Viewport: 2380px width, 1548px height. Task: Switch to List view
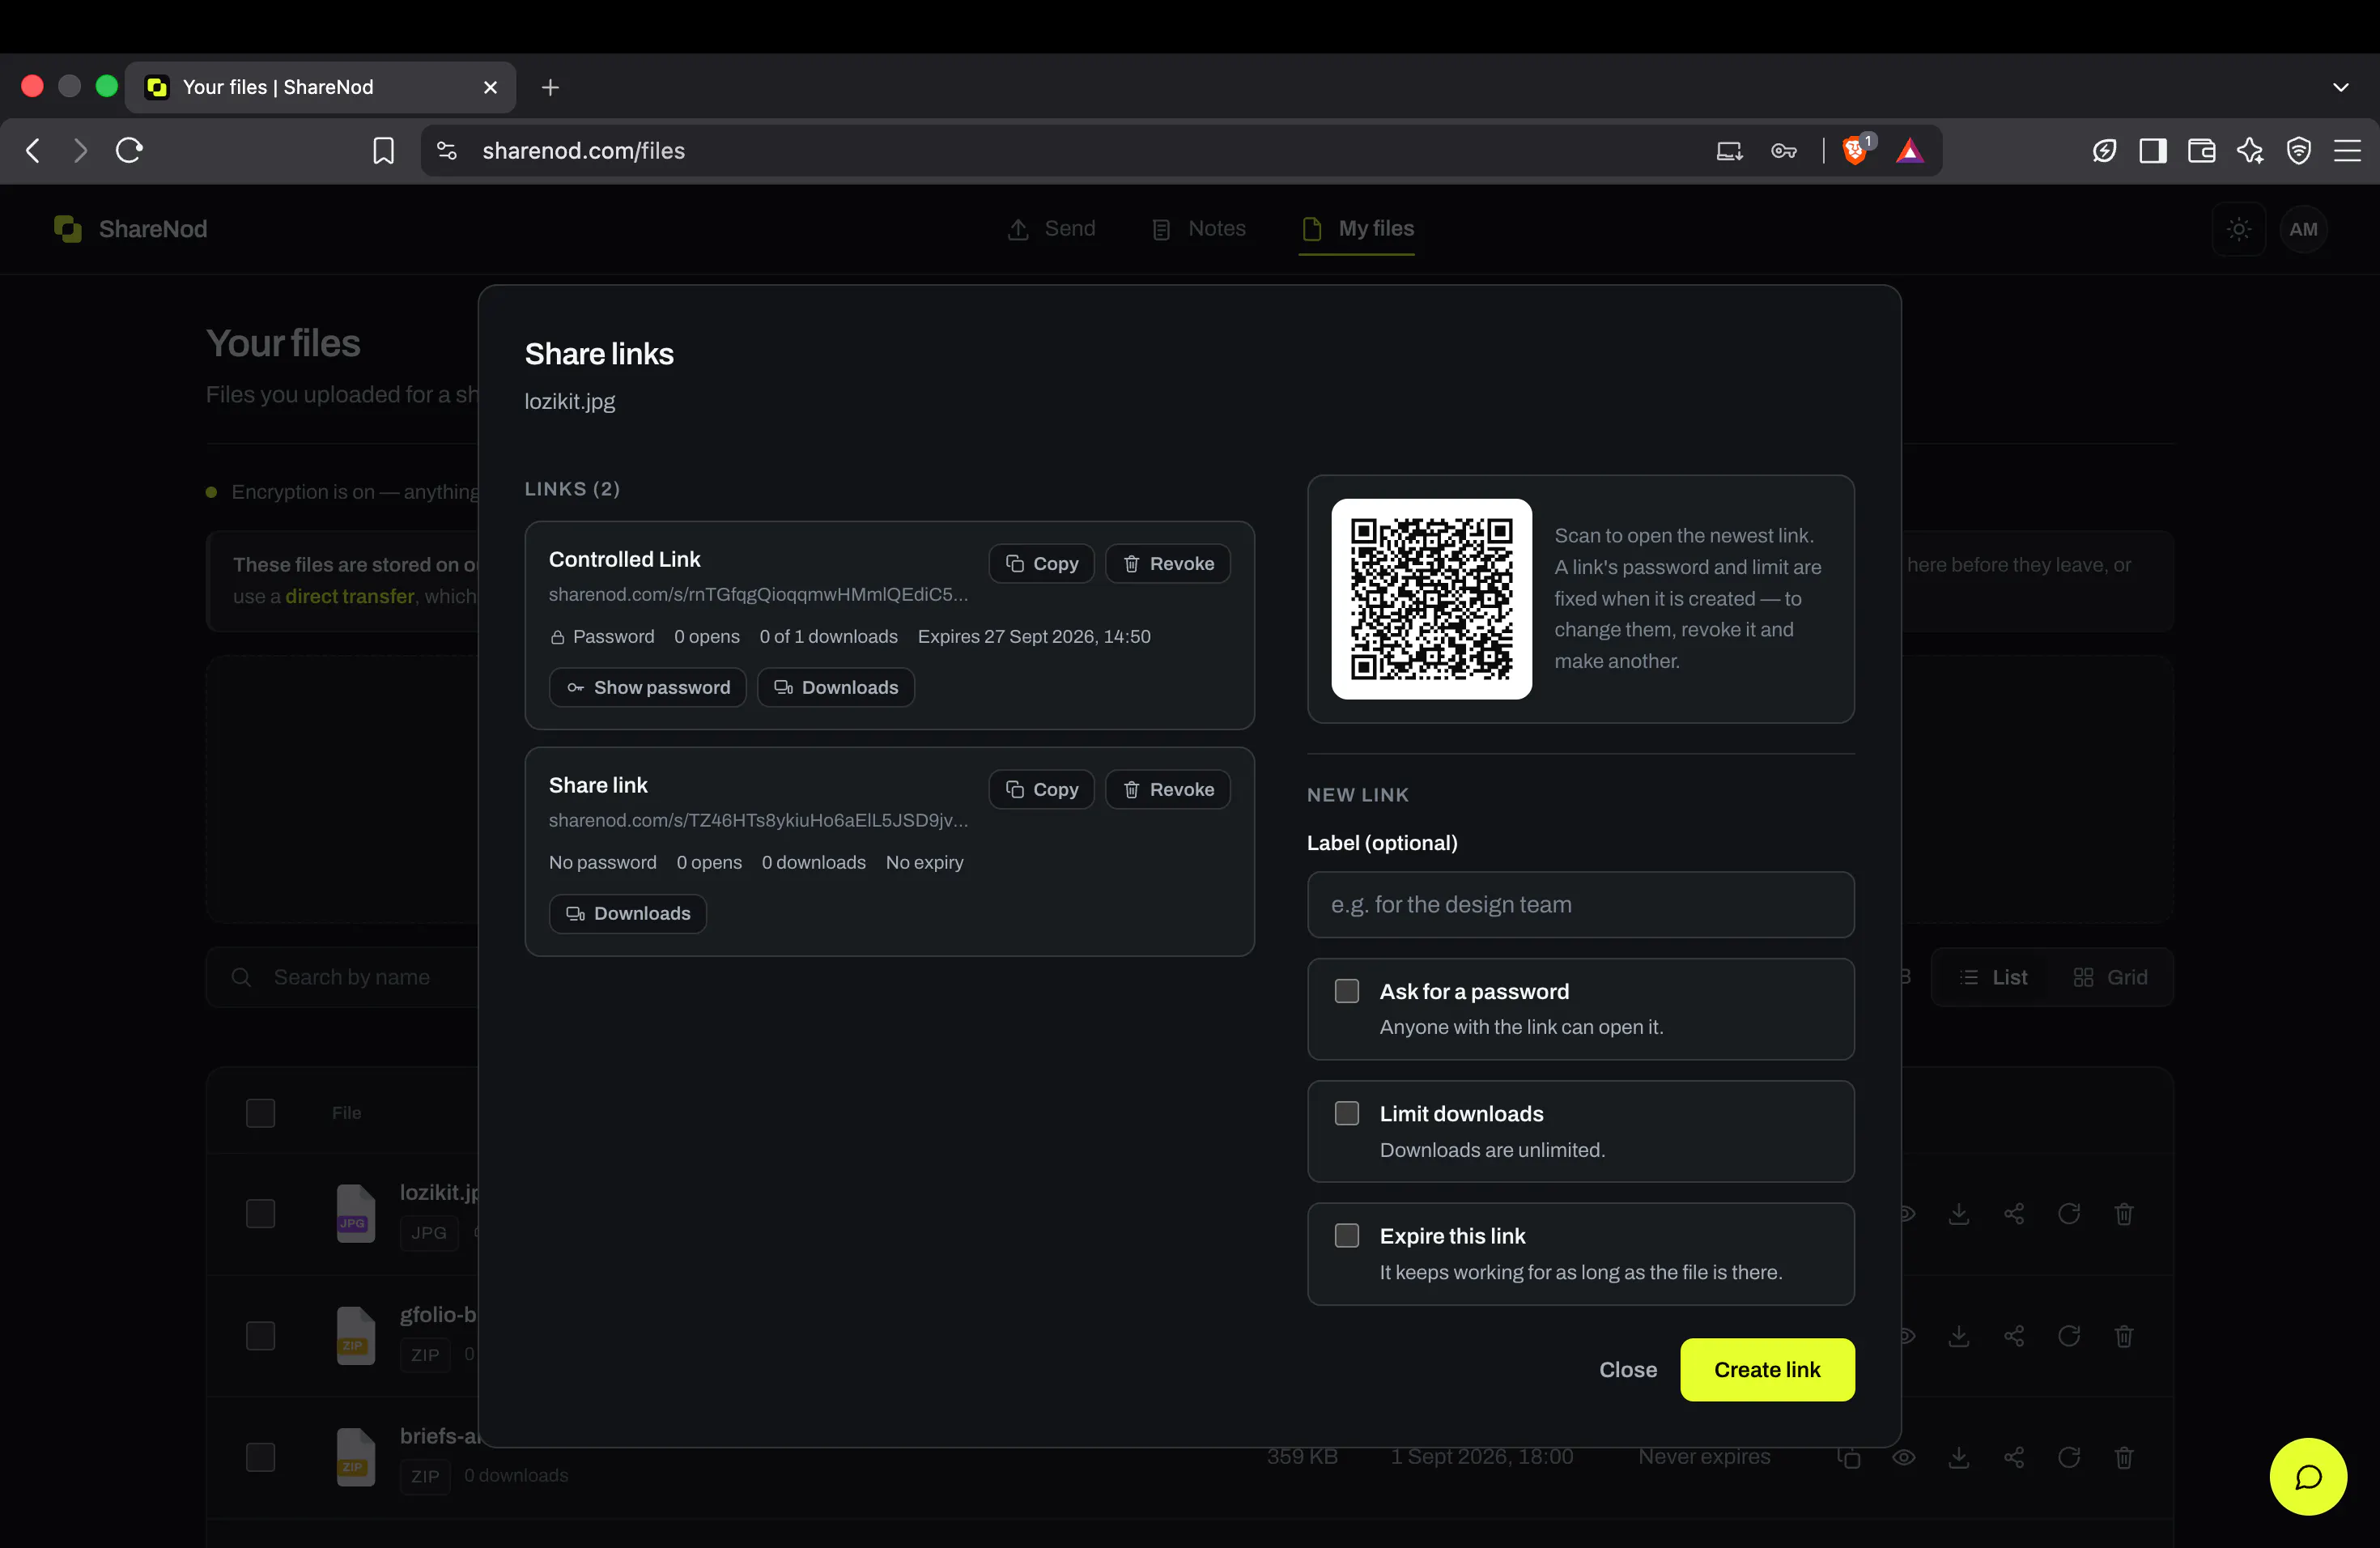click(1993, 977)
